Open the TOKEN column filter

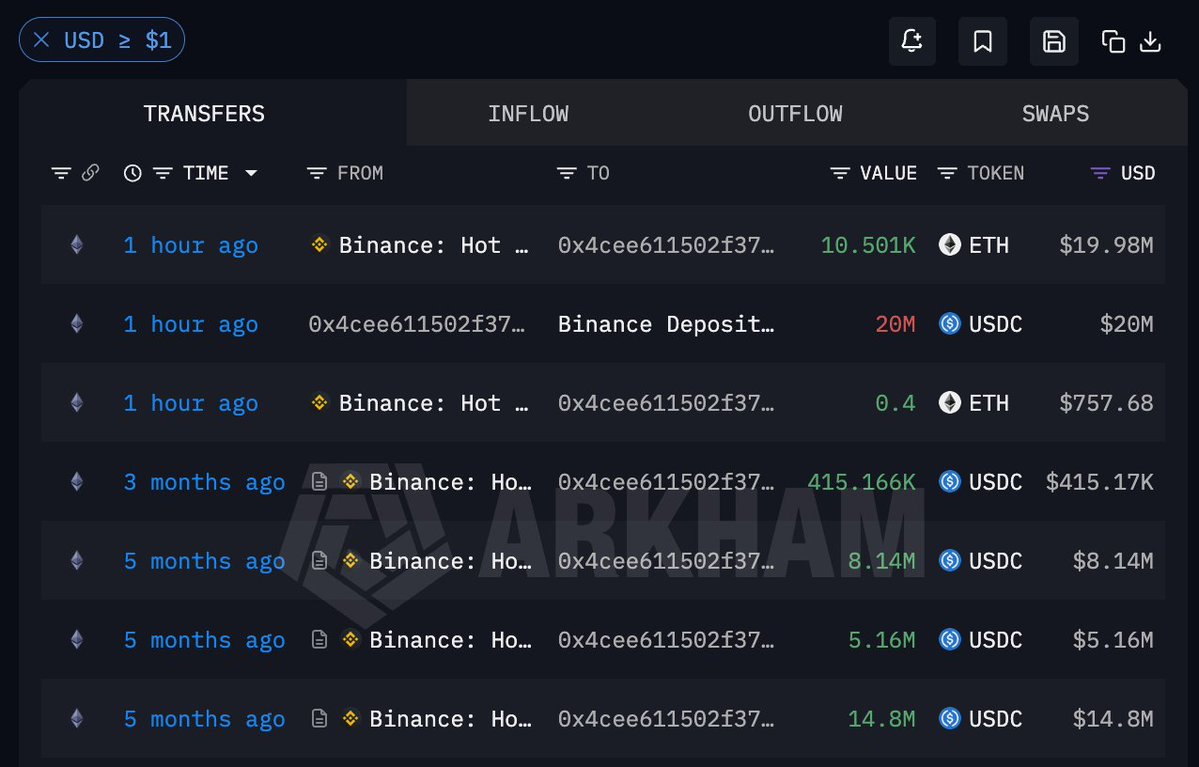947,174
